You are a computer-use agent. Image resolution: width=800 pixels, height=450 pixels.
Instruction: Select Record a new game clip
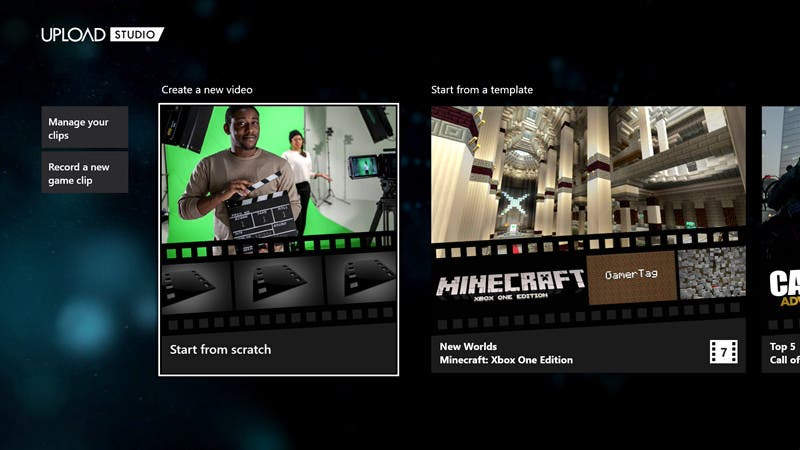tap(85, 172)
